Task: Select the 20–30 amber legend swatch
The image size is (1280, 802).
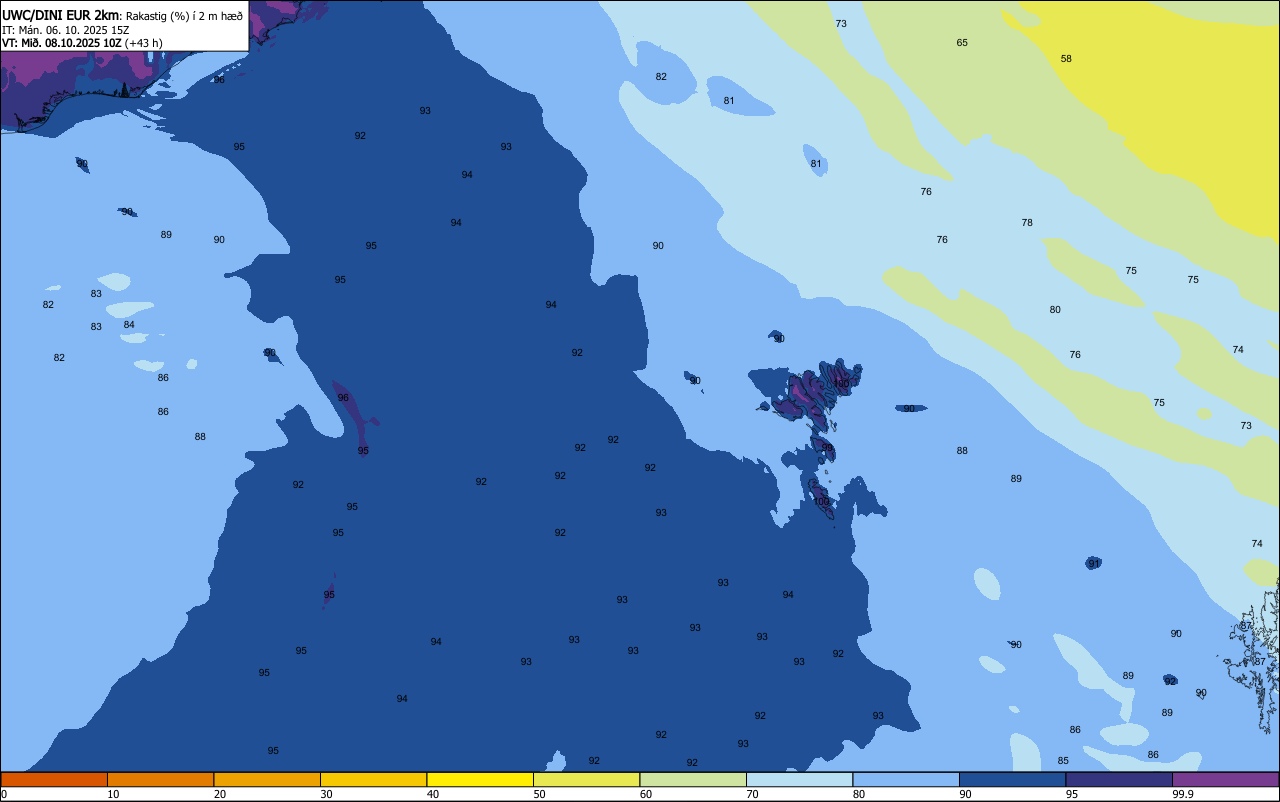Action: (267, 779)
